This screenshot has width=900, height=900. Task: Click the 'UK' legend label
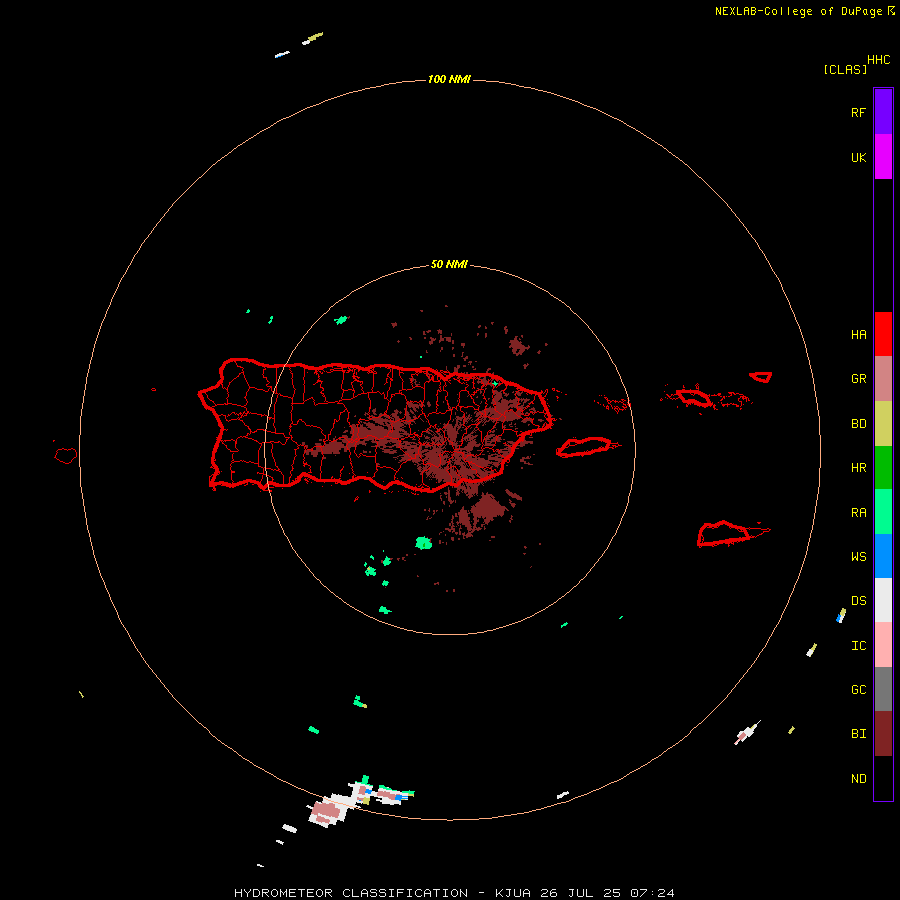[x=858, y=157]
